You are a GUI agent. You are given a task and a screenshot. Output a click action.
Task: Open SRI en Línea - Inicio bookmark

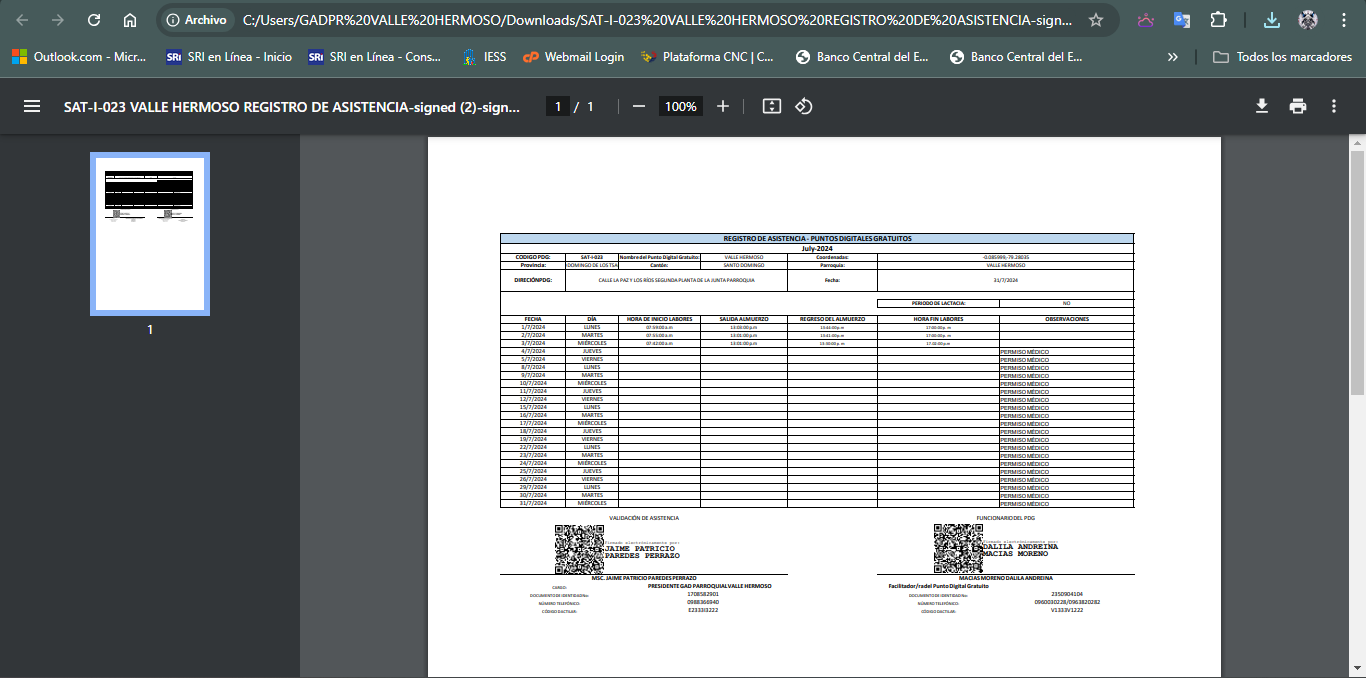coord(229,57)
